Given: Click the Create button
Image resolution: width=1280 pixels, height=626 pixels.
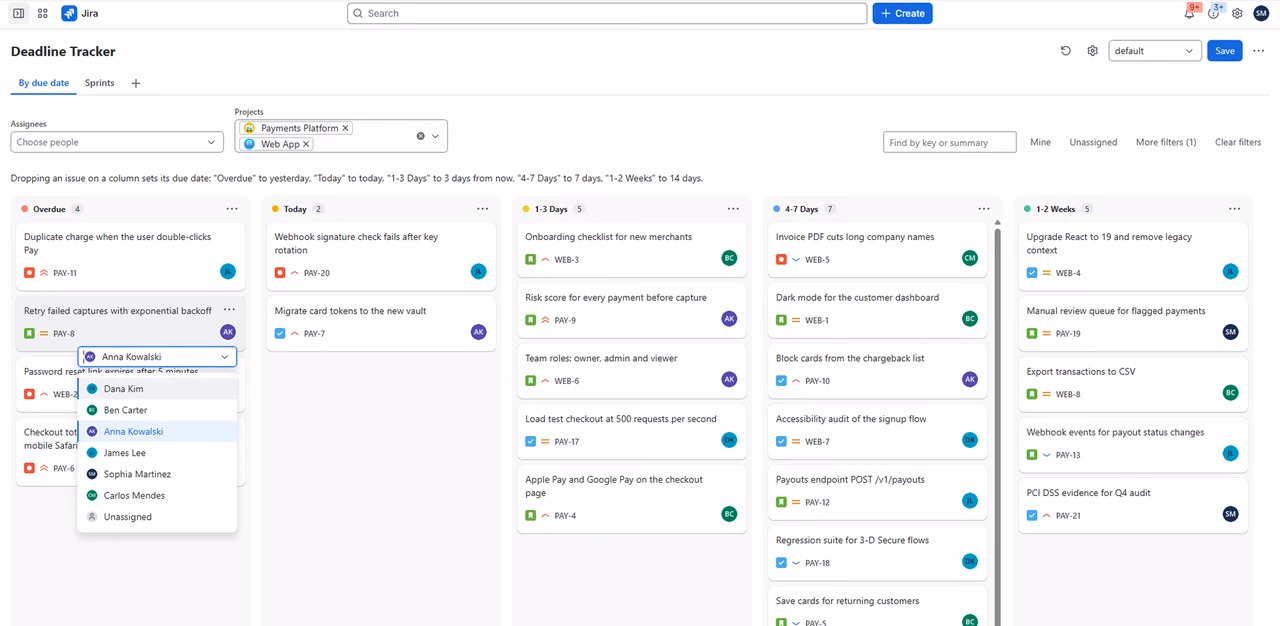Looking at the screenshot, I should pos(902,13).
